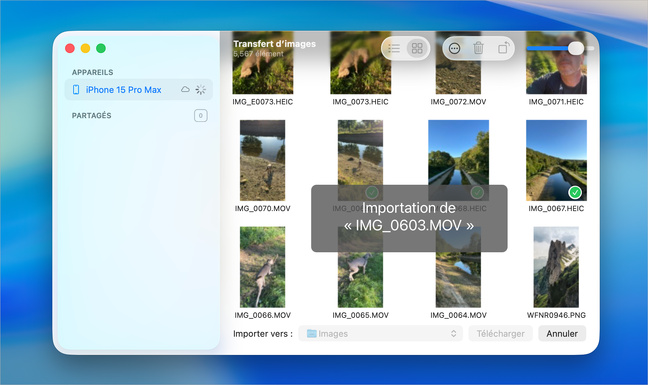Click the trash delete icon
Image resolution: width=648 pixels, height=385 pixels.
[478, 48]
